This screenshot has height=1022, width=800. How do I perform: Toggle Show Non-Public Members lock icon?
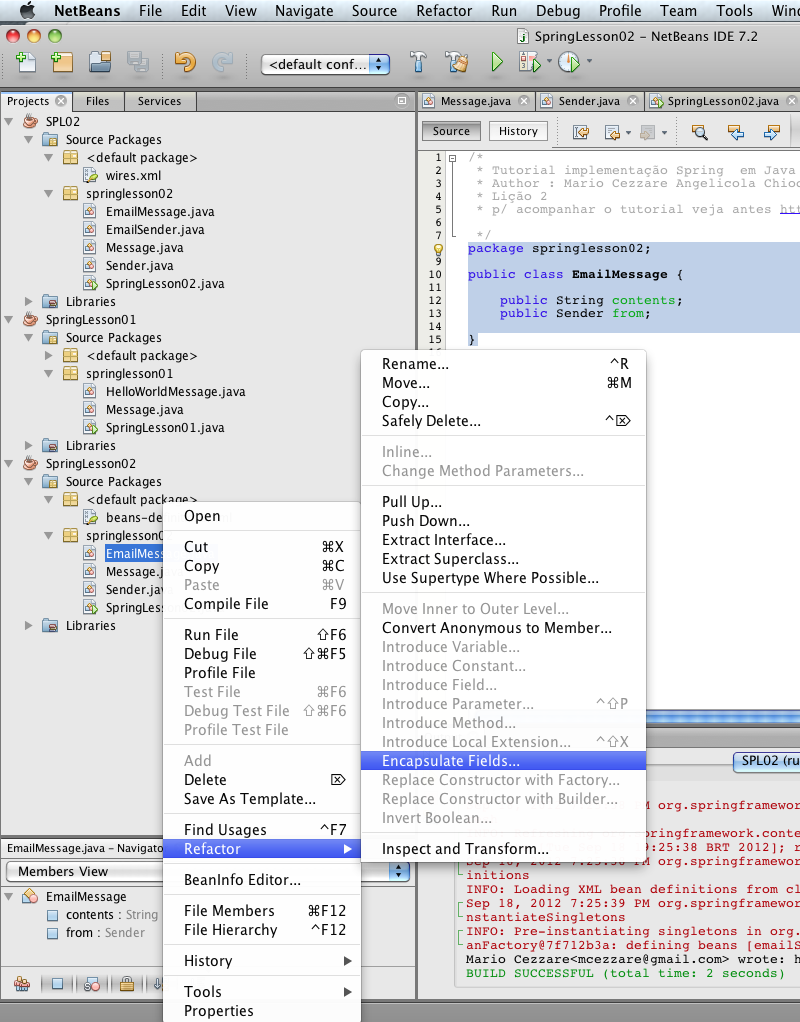[126, 984]
